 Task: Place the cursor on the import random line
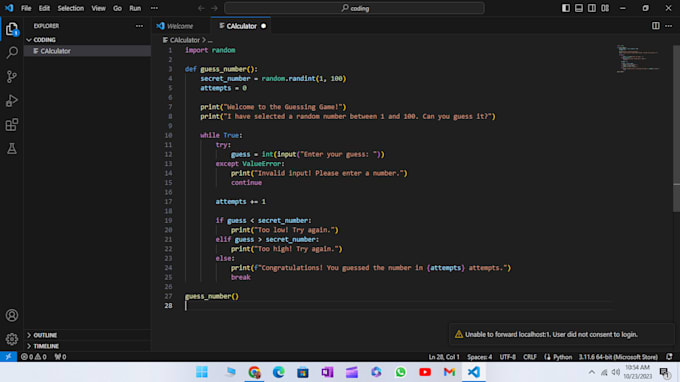click(x=210, y=50)
